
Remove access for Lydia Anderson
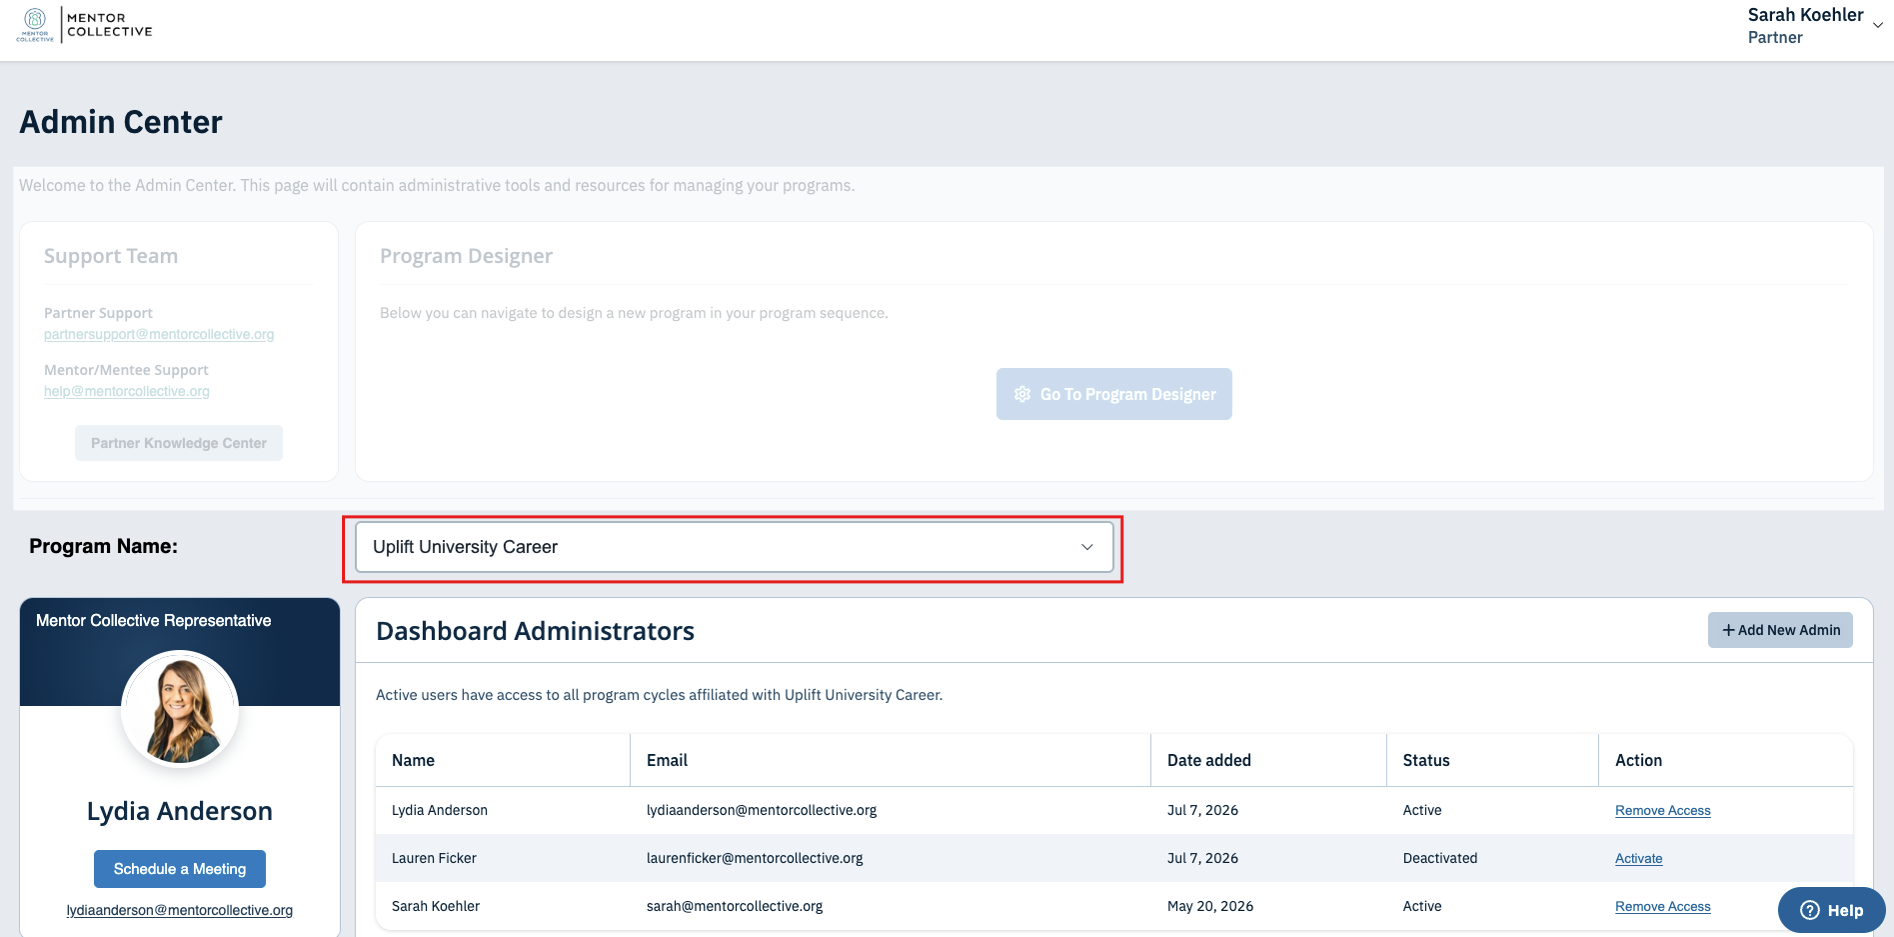(x=1663, y=810)
